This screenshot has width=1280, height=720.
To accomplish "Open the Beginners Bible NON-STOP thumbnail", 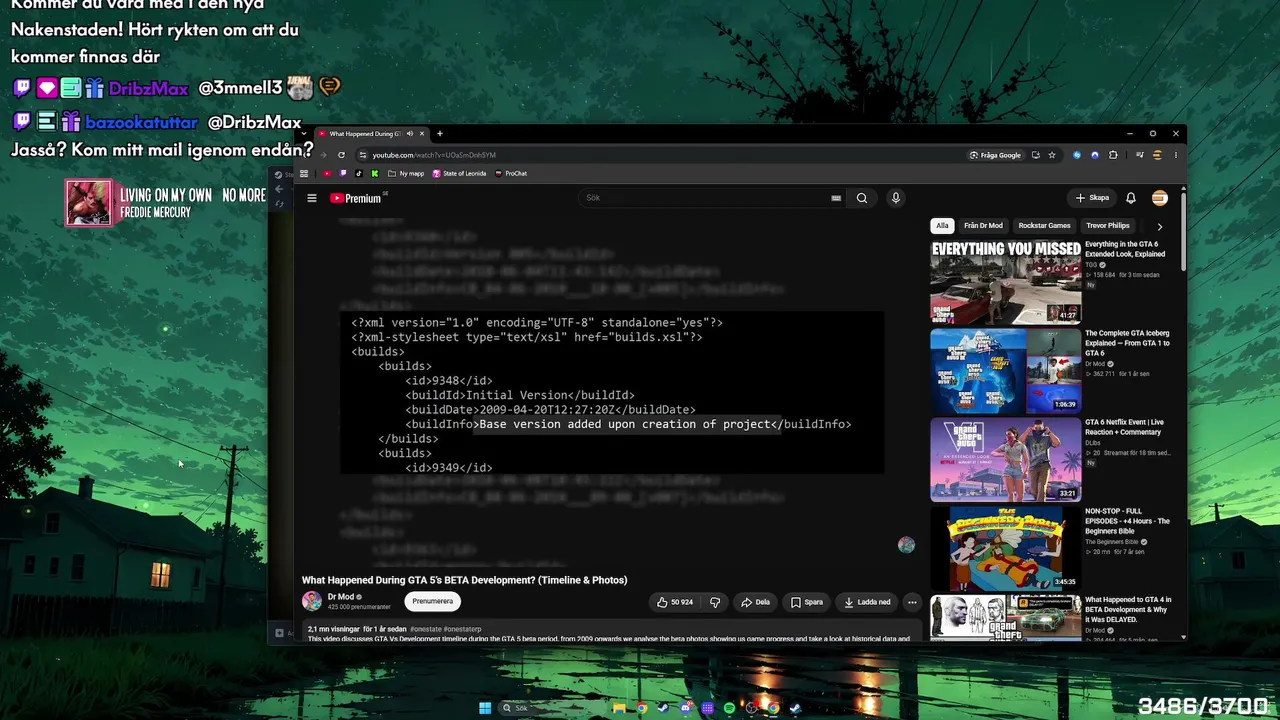I will (1005, 549).
